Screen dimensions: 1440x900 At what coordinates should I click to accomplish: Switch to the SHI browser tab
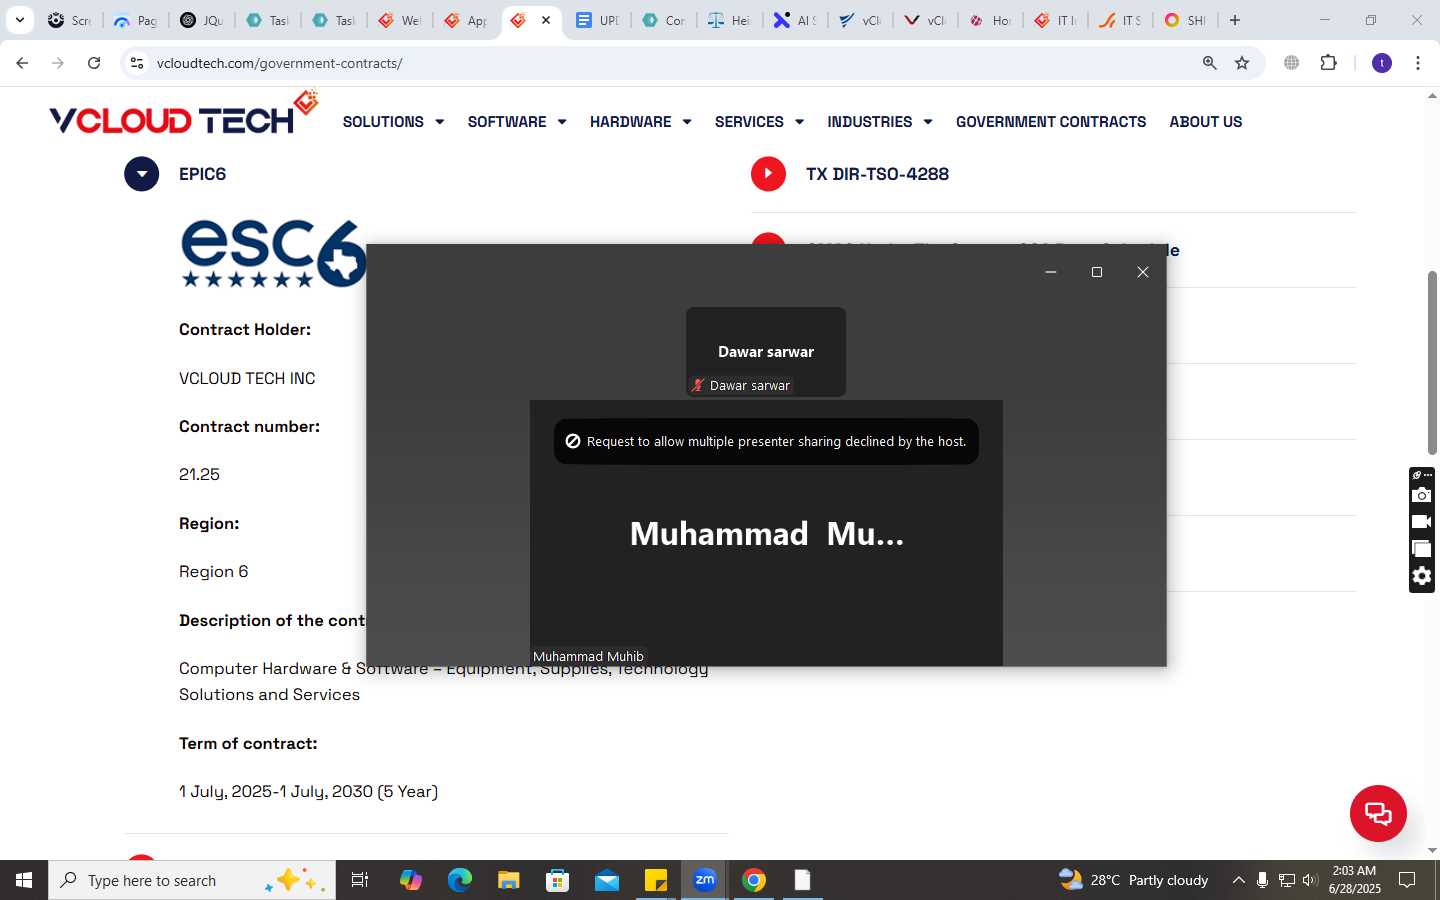pyautogui.click(x=1185, y=20)
